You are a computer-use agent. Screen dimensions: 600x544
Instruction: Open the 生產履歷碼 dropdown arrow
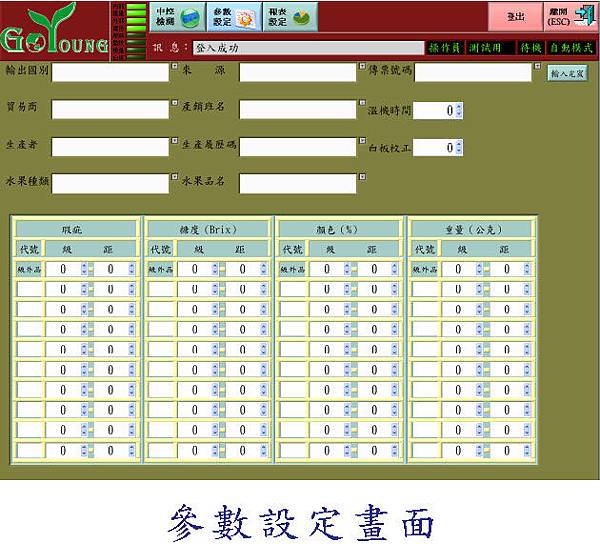(362, 140)
